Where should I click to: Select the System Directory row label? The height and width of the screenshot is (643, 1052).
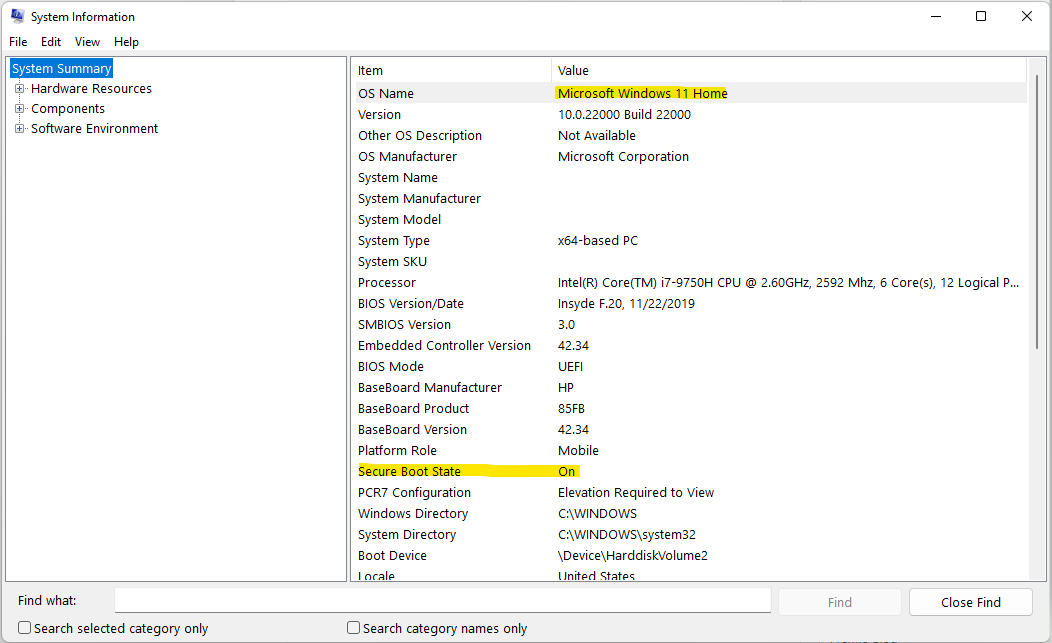407,534
